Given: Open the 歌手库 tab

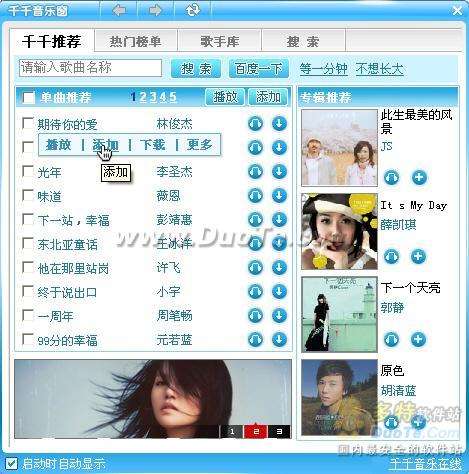Looking at the screenshot, I should pyautogui.click(x=220, y=42).
